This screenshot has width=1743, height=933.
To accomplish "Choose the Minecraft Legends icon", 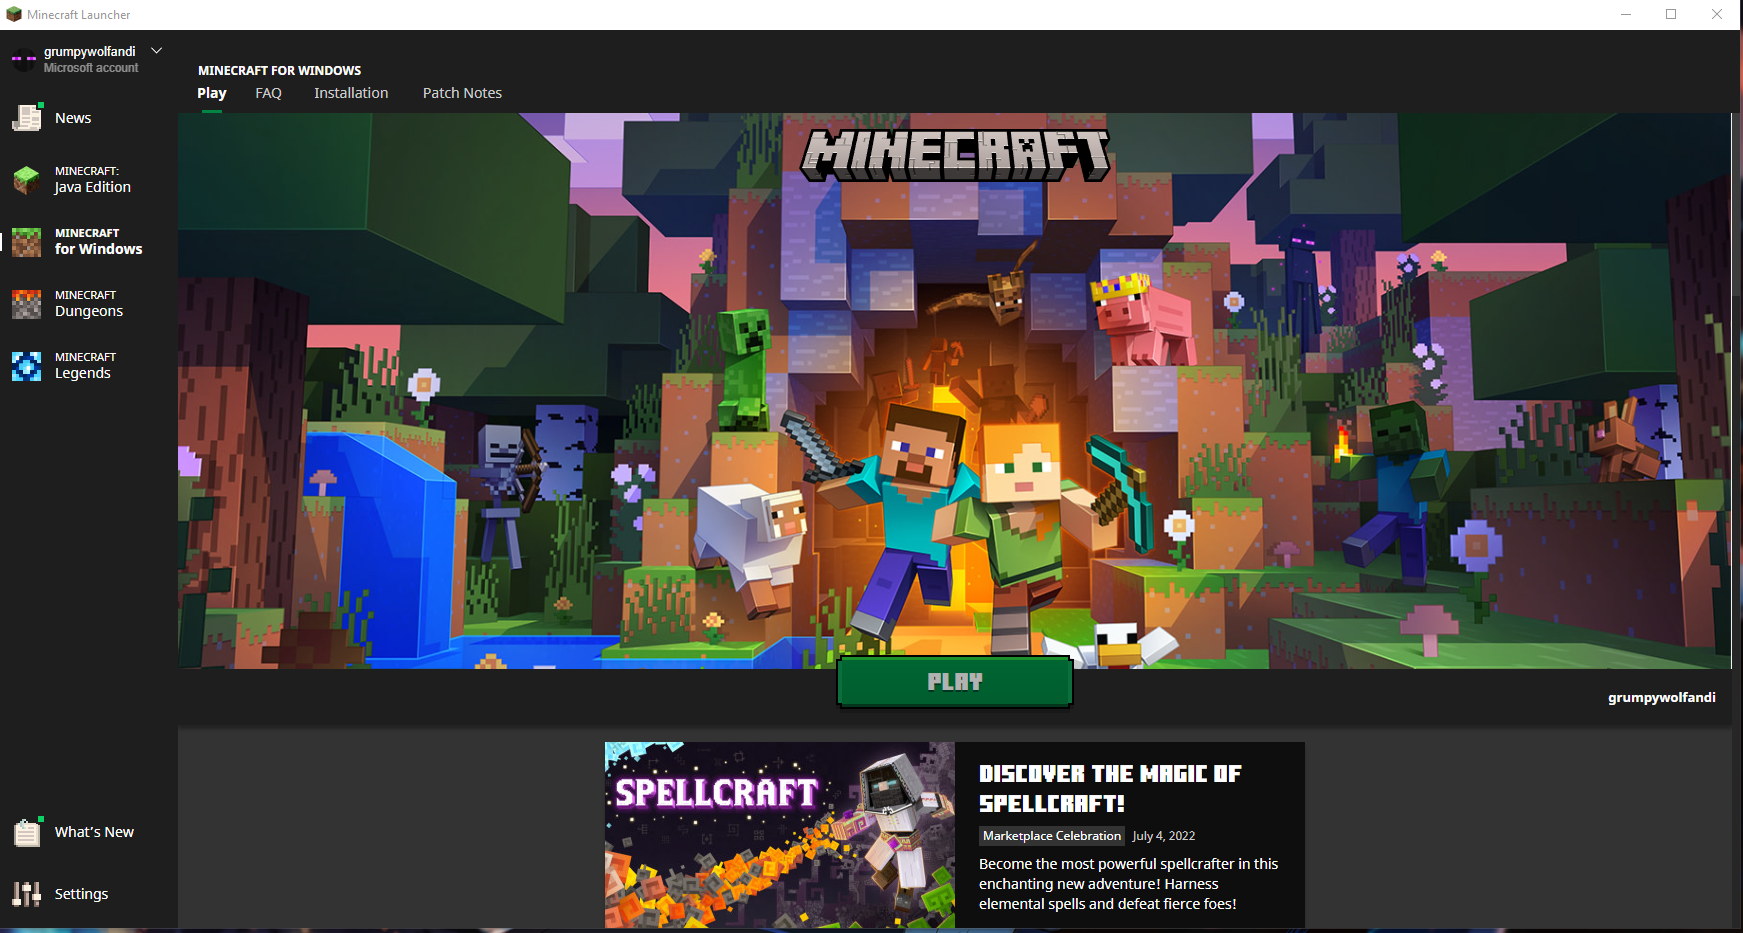I will pos(27,366).
